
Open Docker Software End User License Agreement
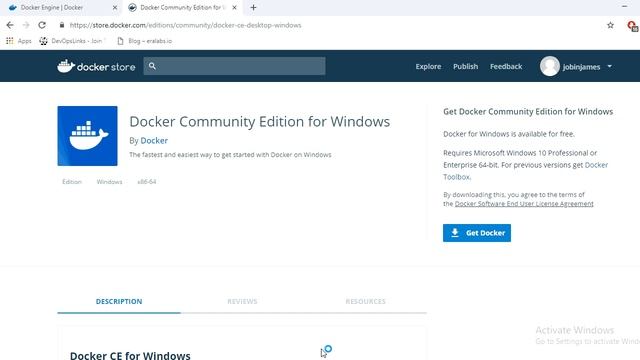tap(524, 204)
